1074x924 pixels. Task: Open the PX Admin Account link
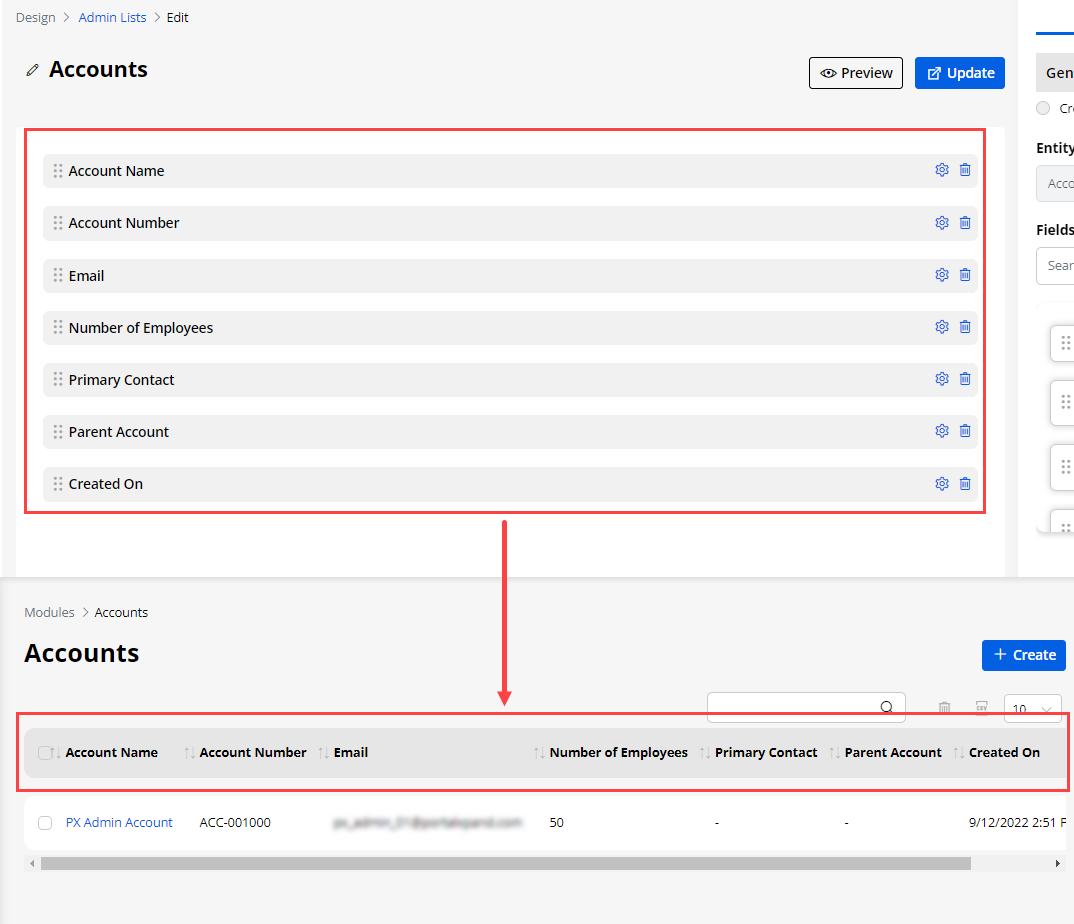point(119,823)
